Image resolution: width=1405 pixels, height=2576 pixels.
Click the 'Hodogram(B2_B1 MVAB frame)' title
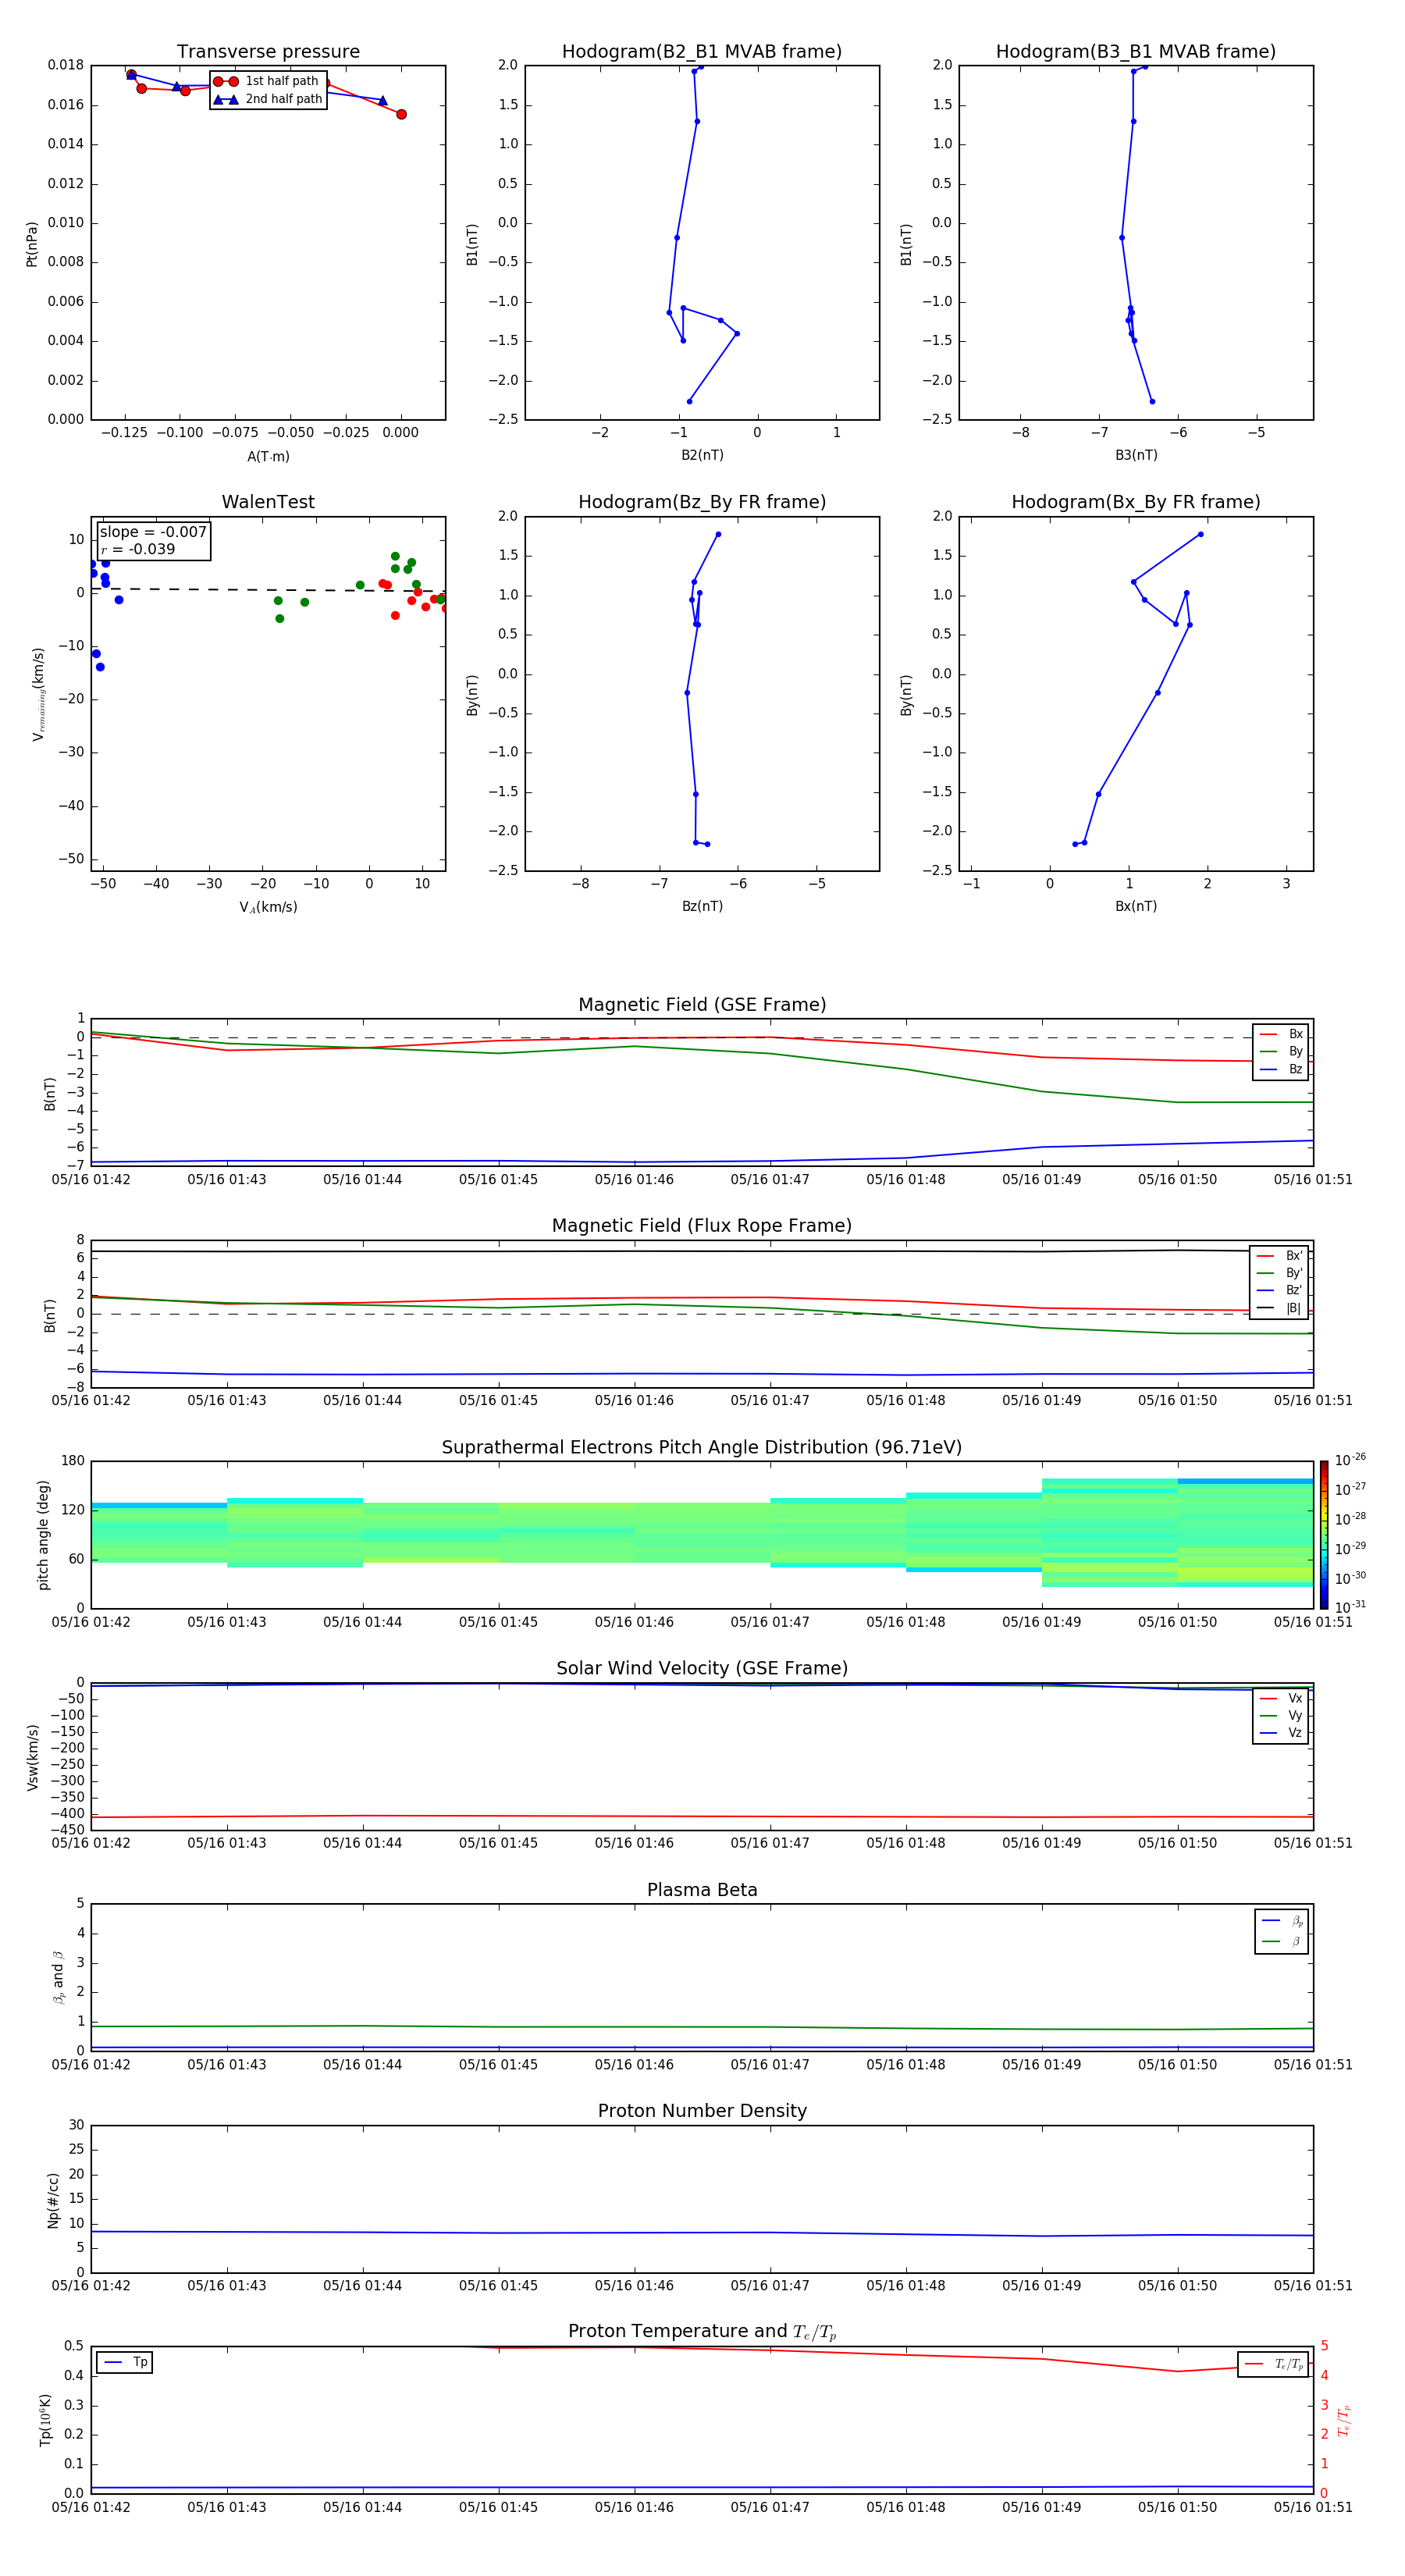[702, 52]
